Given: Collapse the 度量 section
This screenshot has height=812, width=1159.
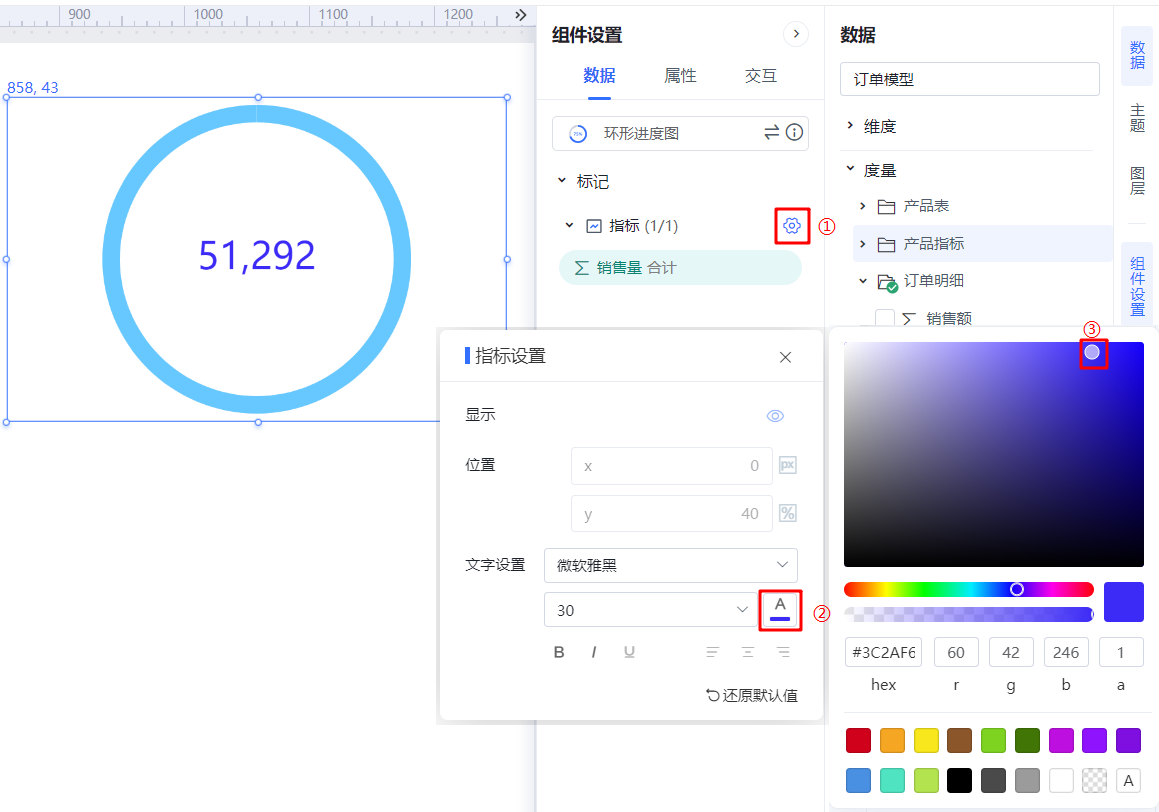Looking at the screenshot, I should point(850,169).
